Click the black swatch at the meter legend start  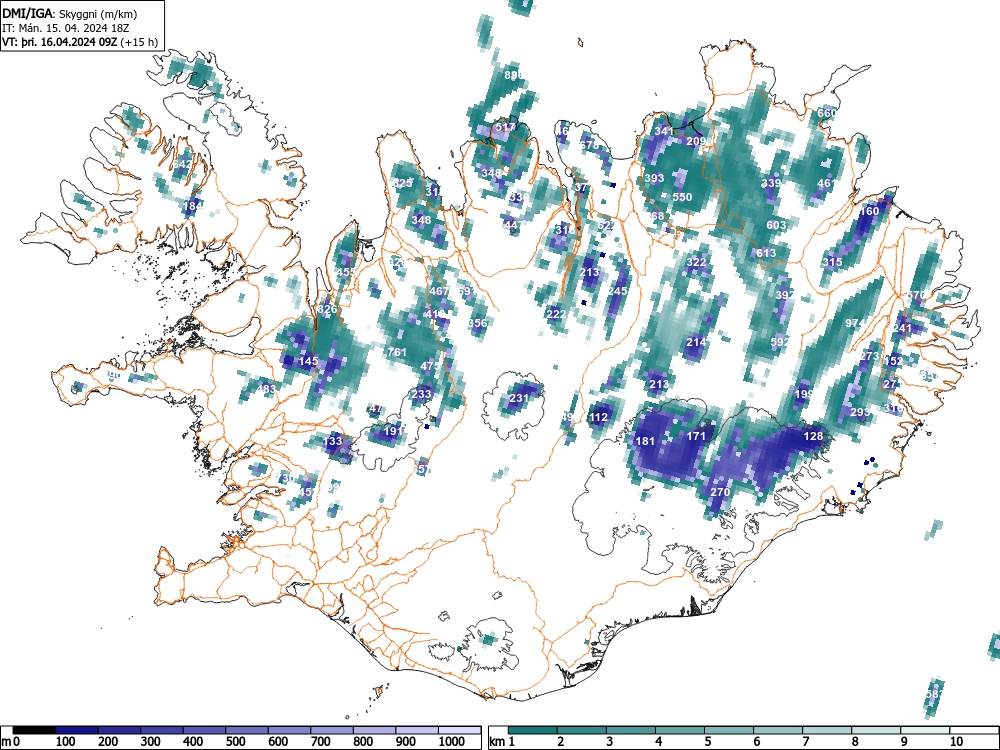(34, 730)
